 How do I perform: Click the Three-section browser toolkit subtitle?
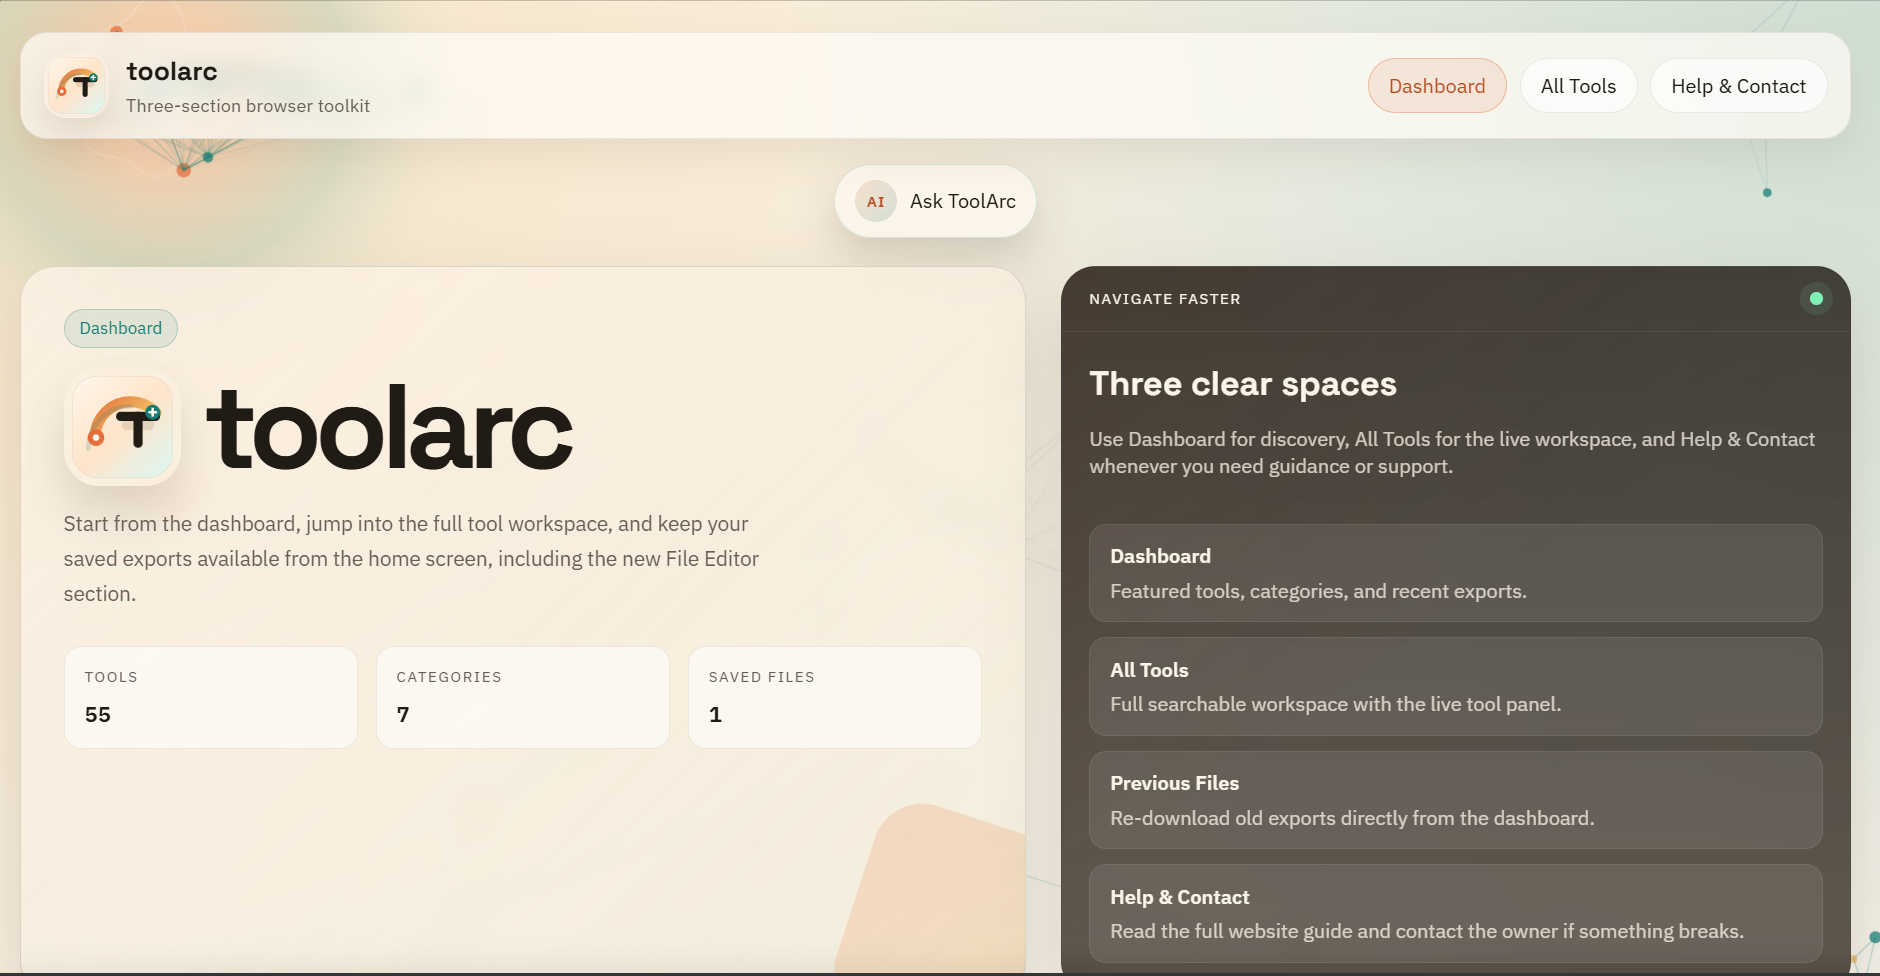point(247,105)
